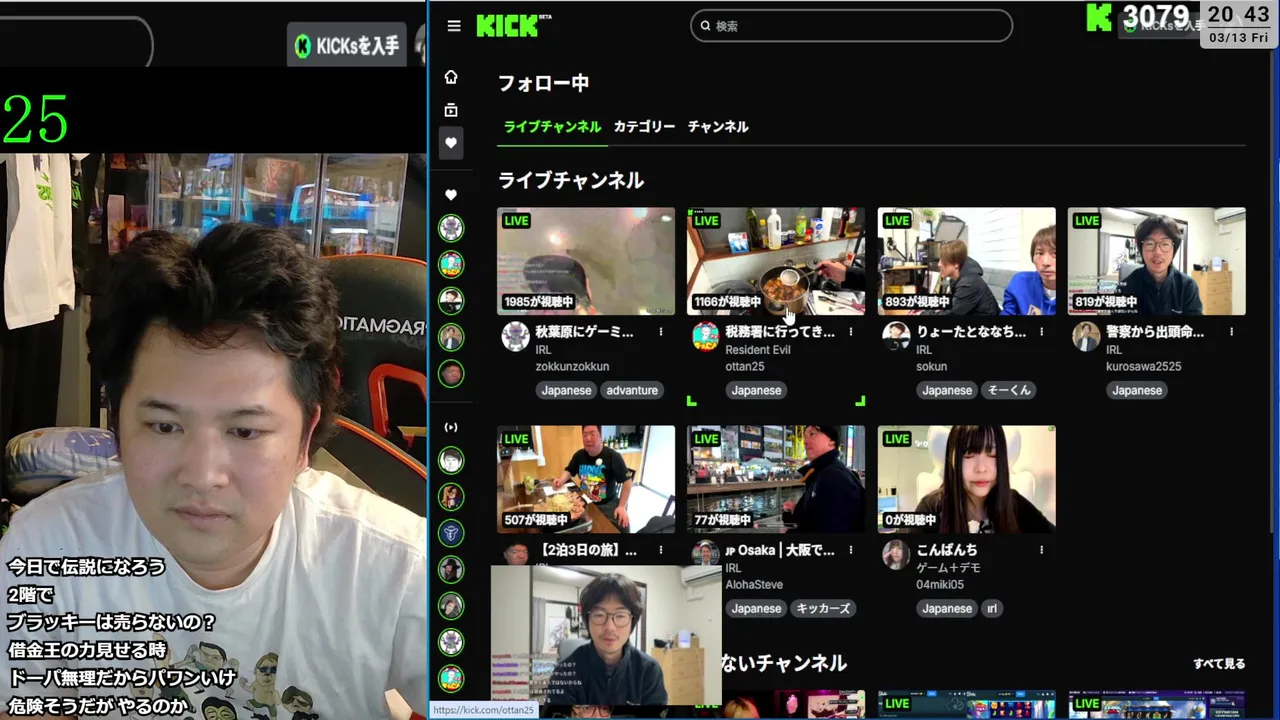This screenshot has height=720, width=1280.
Task: Open options menu for Osaka stream
Action: coord(851,550)
